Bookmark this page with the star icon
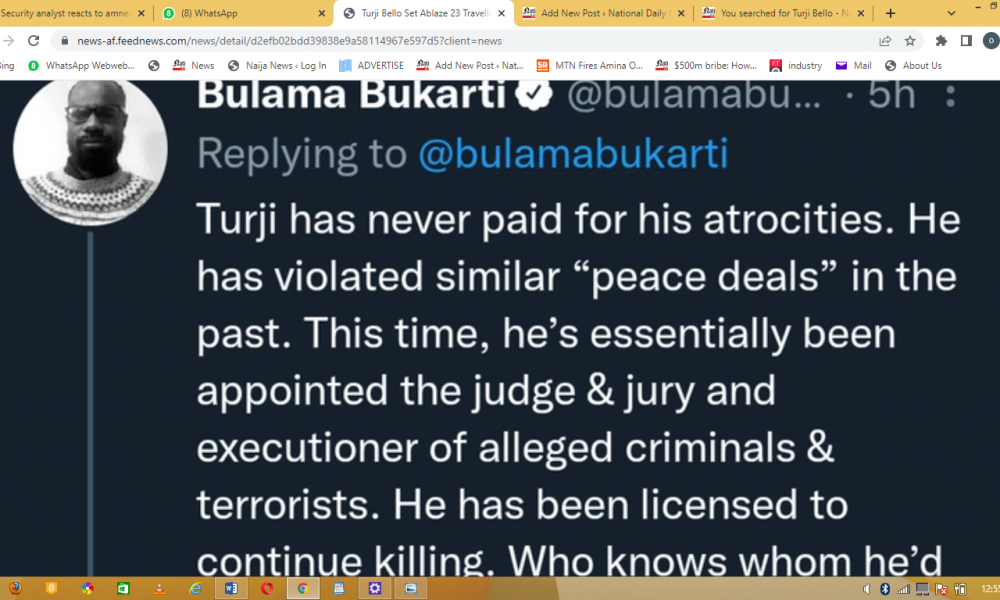This screenshot has width=1000, height=600. (x=910, y=41)
